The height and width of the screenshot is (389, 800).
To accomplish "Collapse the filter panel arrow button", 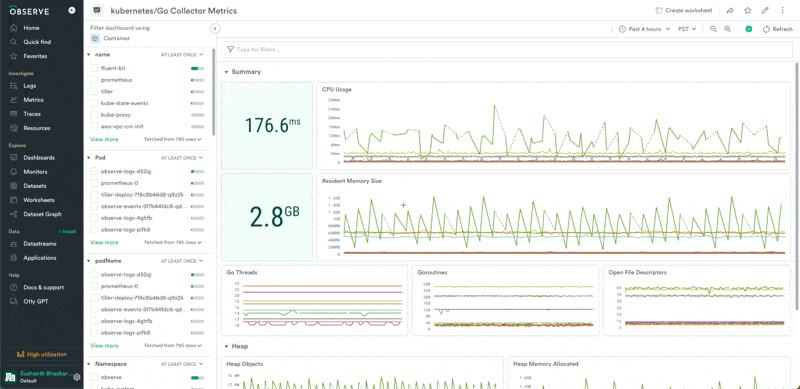I will point(215,29).
